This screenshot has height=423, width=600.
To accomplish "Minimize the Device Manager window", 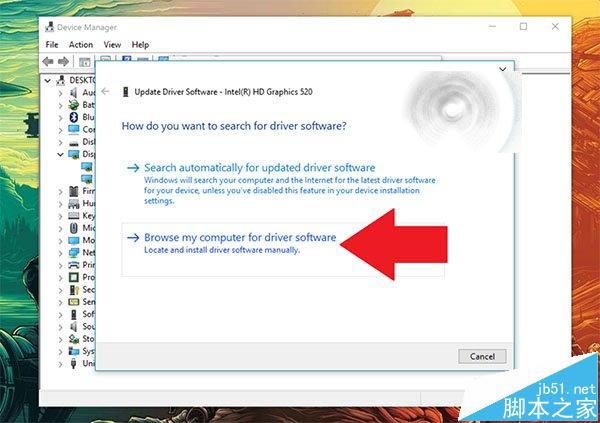I will (x=492, y=27).
